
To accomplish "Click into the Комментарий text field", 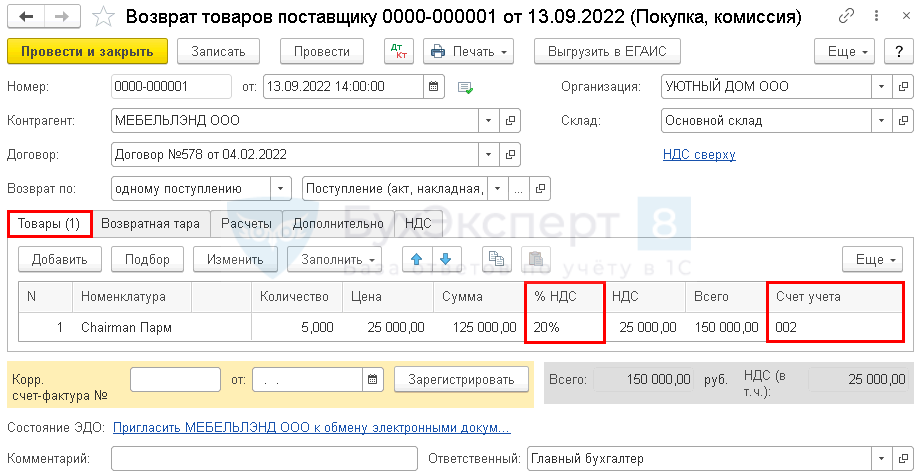I will tap(264, 458).
